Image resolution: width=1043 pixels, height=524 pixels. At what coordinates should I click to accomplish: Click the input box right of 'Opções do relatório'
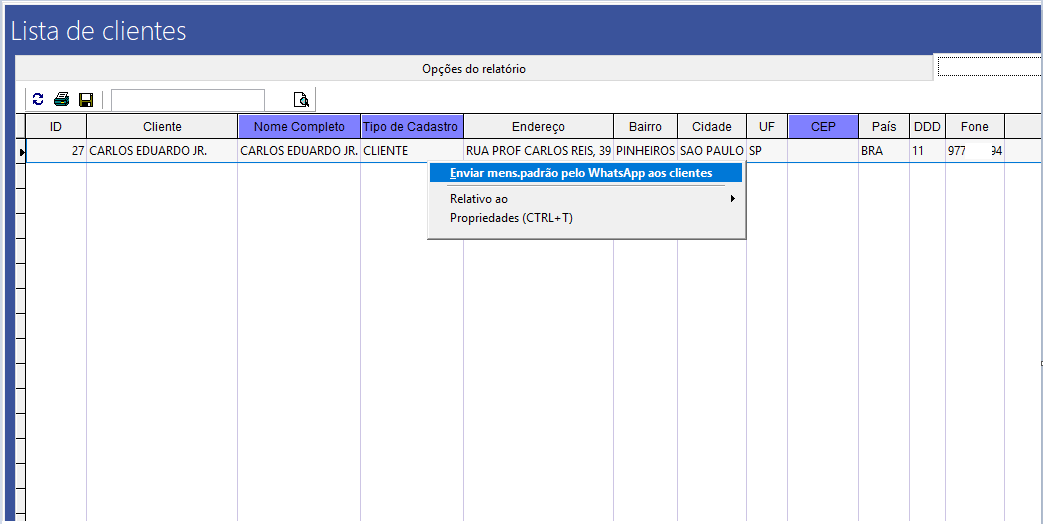click(989, 66)
